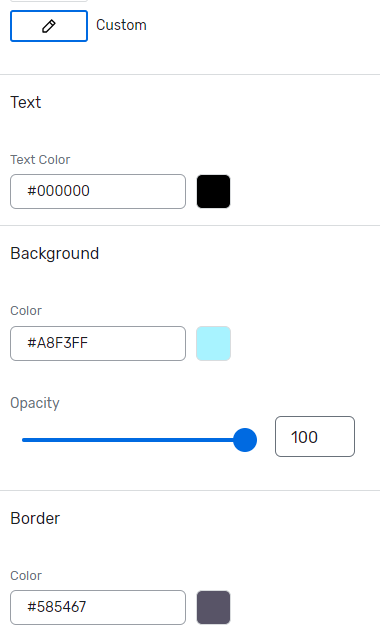The height and width of the screenshot is (640, 380).
Task: Open the dark gray border color swatch
Action: coord(213,607)
